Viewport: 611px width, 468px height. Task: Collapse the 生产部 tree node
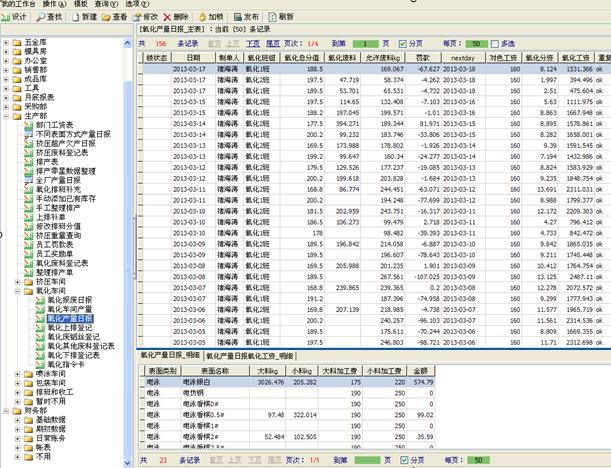(x=6, y=115)
